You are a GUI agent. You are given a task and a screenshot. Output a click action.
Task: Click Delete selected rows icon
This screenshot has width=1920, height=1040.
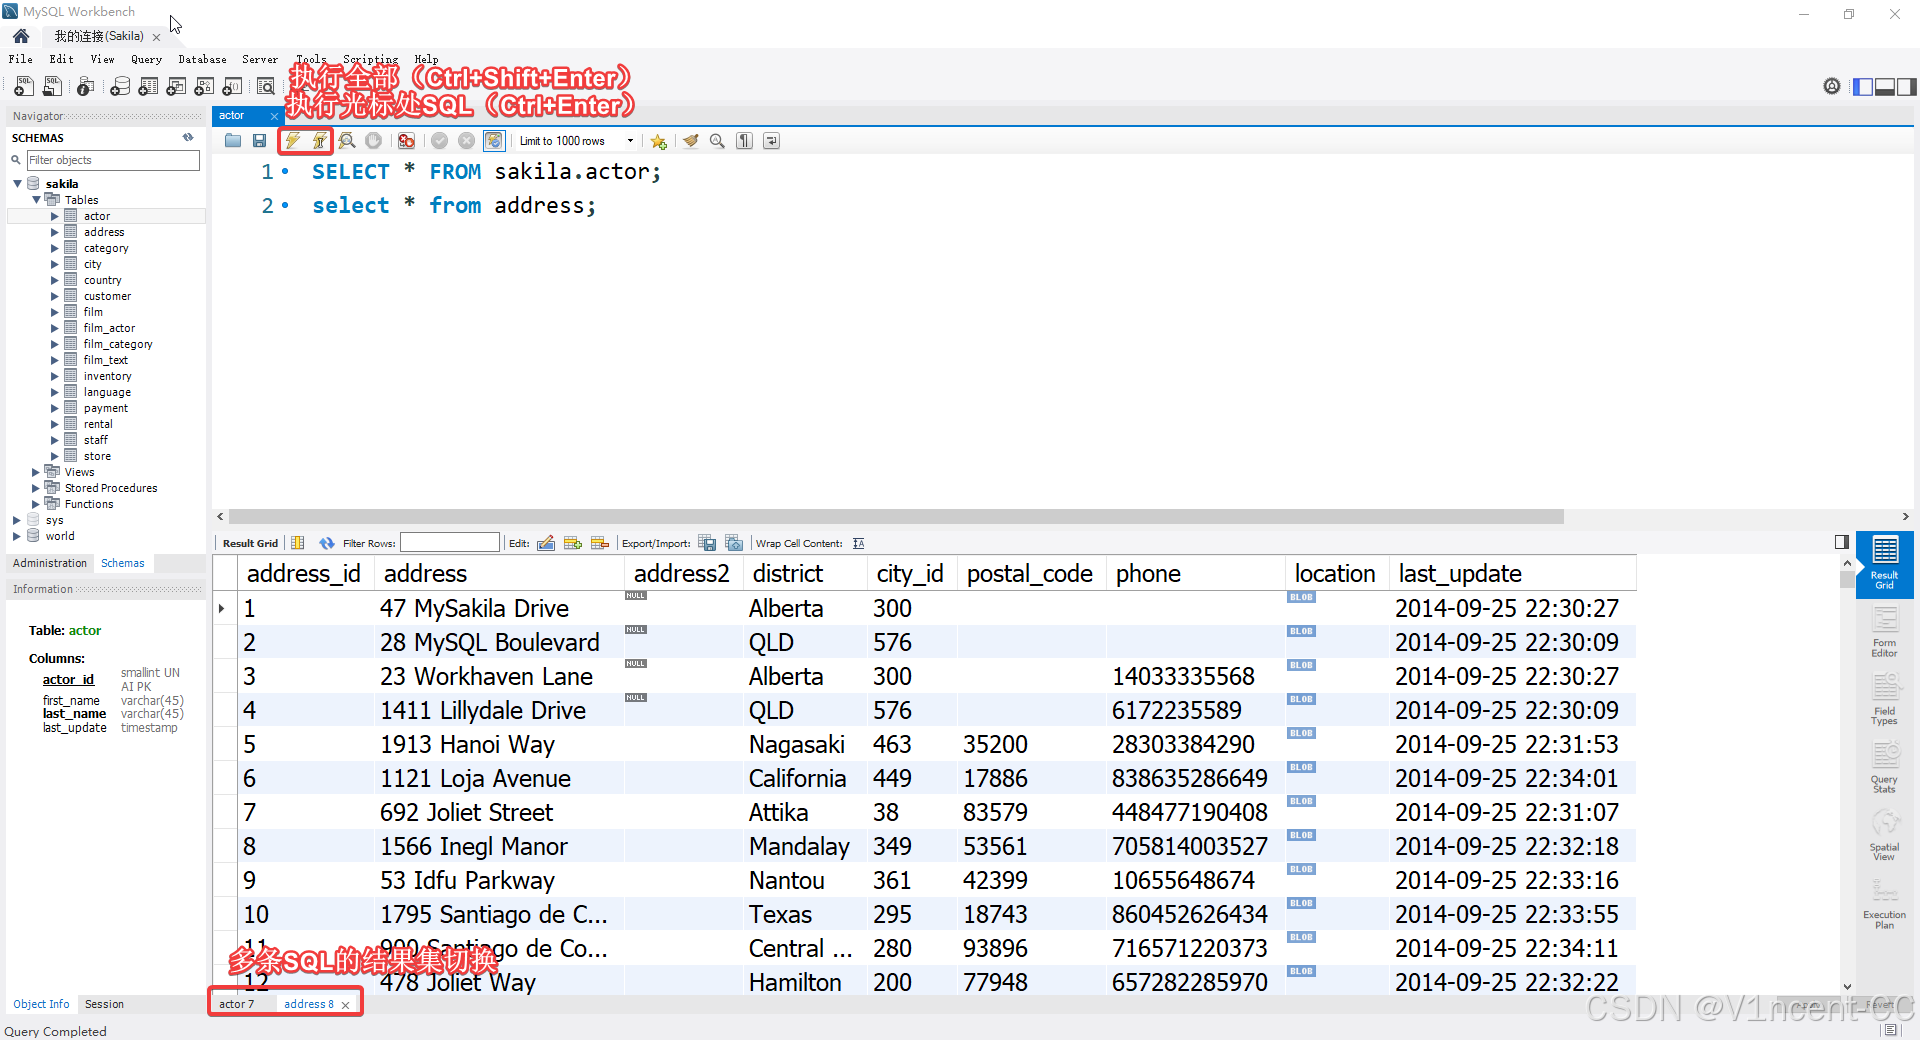tap(600, 543)
